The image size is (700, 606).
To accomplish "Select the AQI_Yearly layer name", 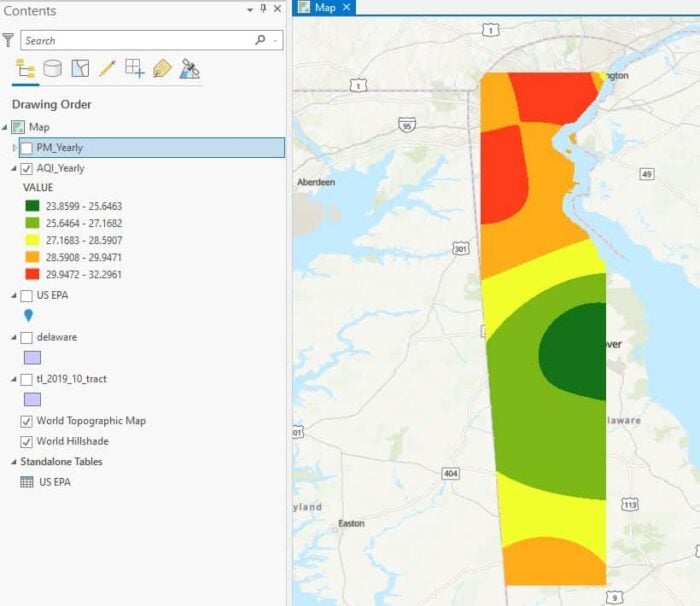I will (x=60, y=168).
